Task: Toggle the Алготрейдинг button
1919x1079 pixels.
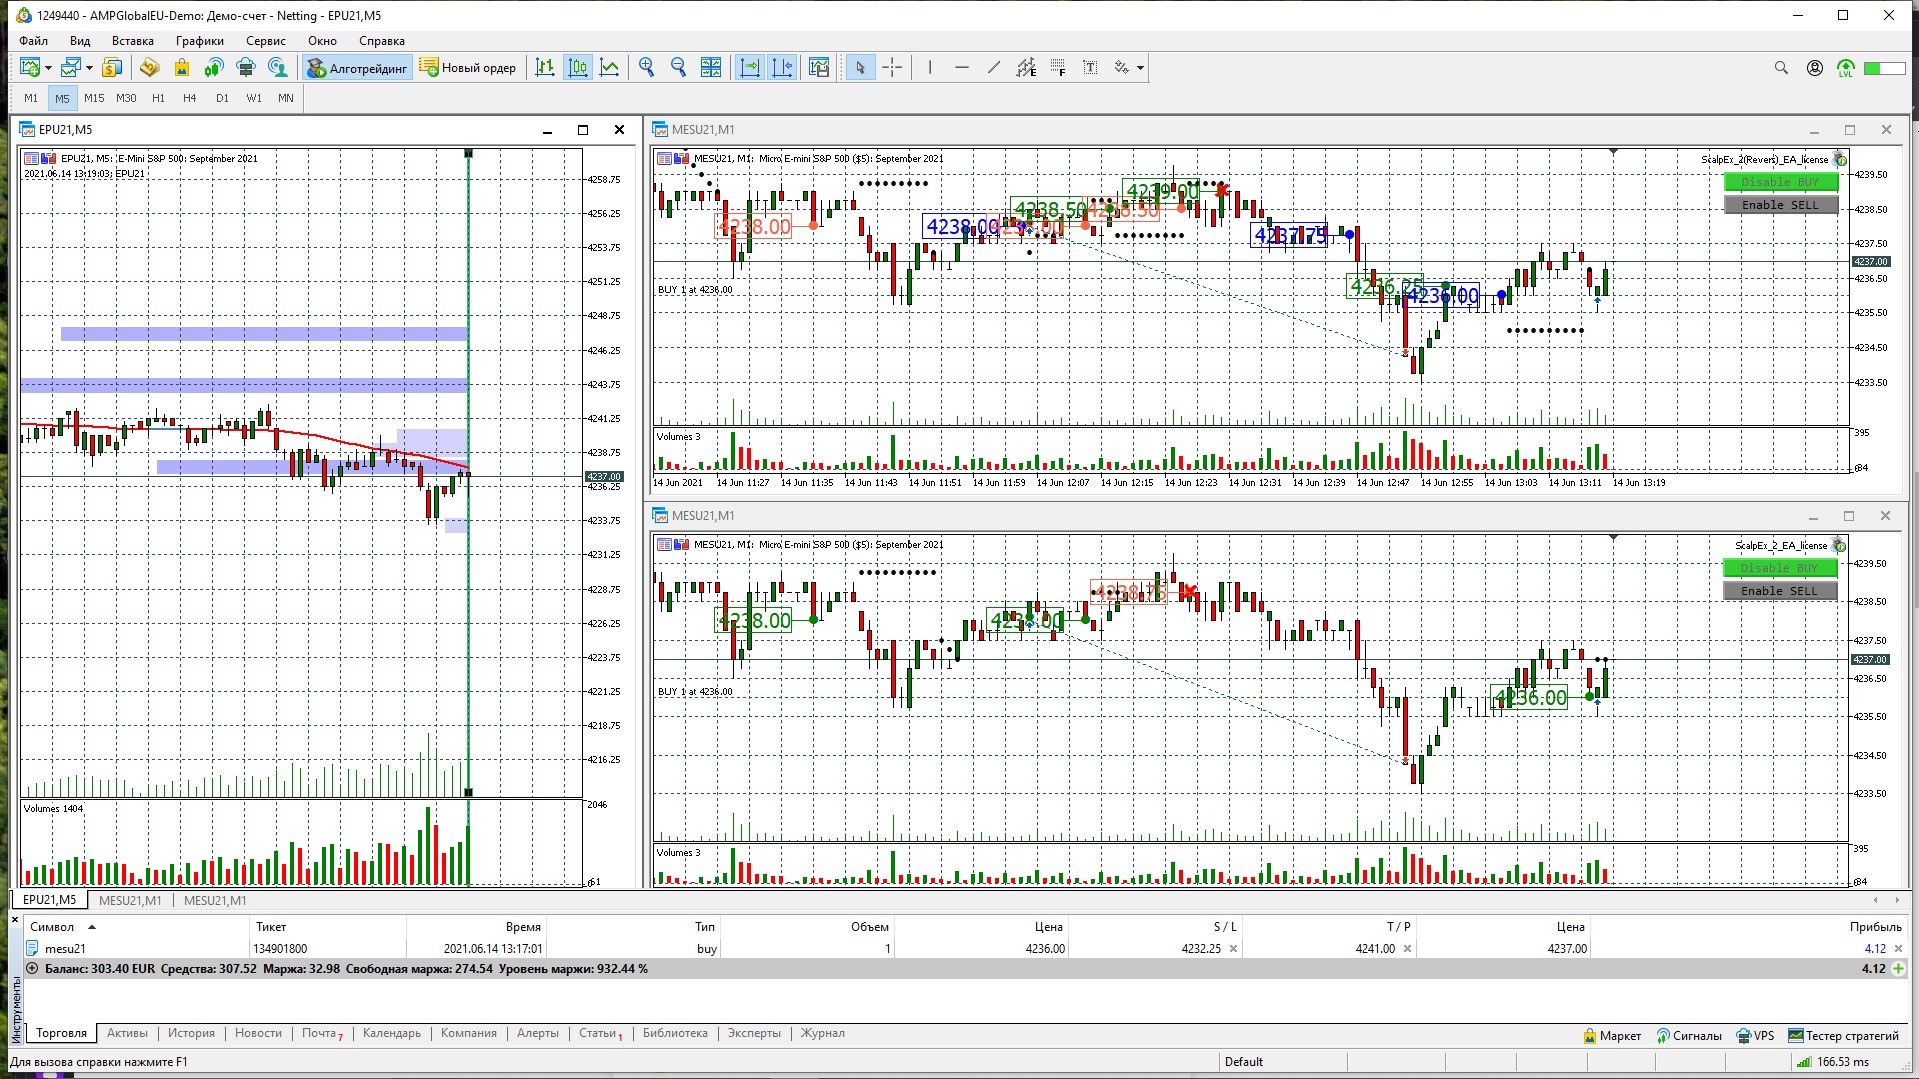Action: 358,68
